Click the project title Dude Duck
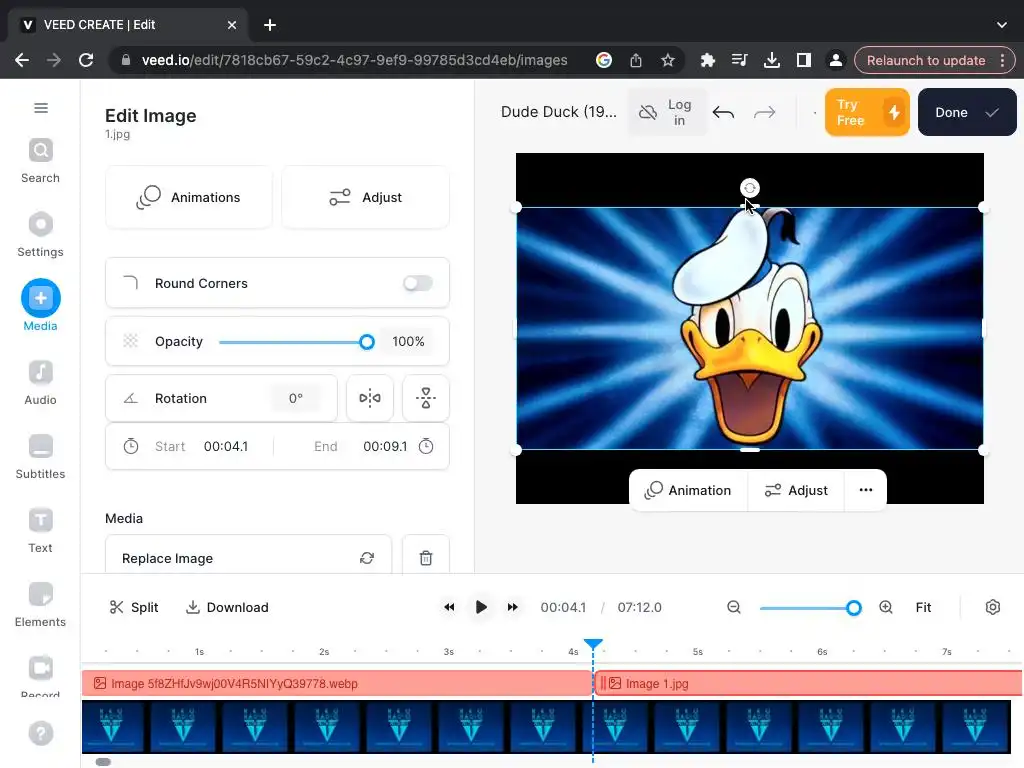 (558, 112)
